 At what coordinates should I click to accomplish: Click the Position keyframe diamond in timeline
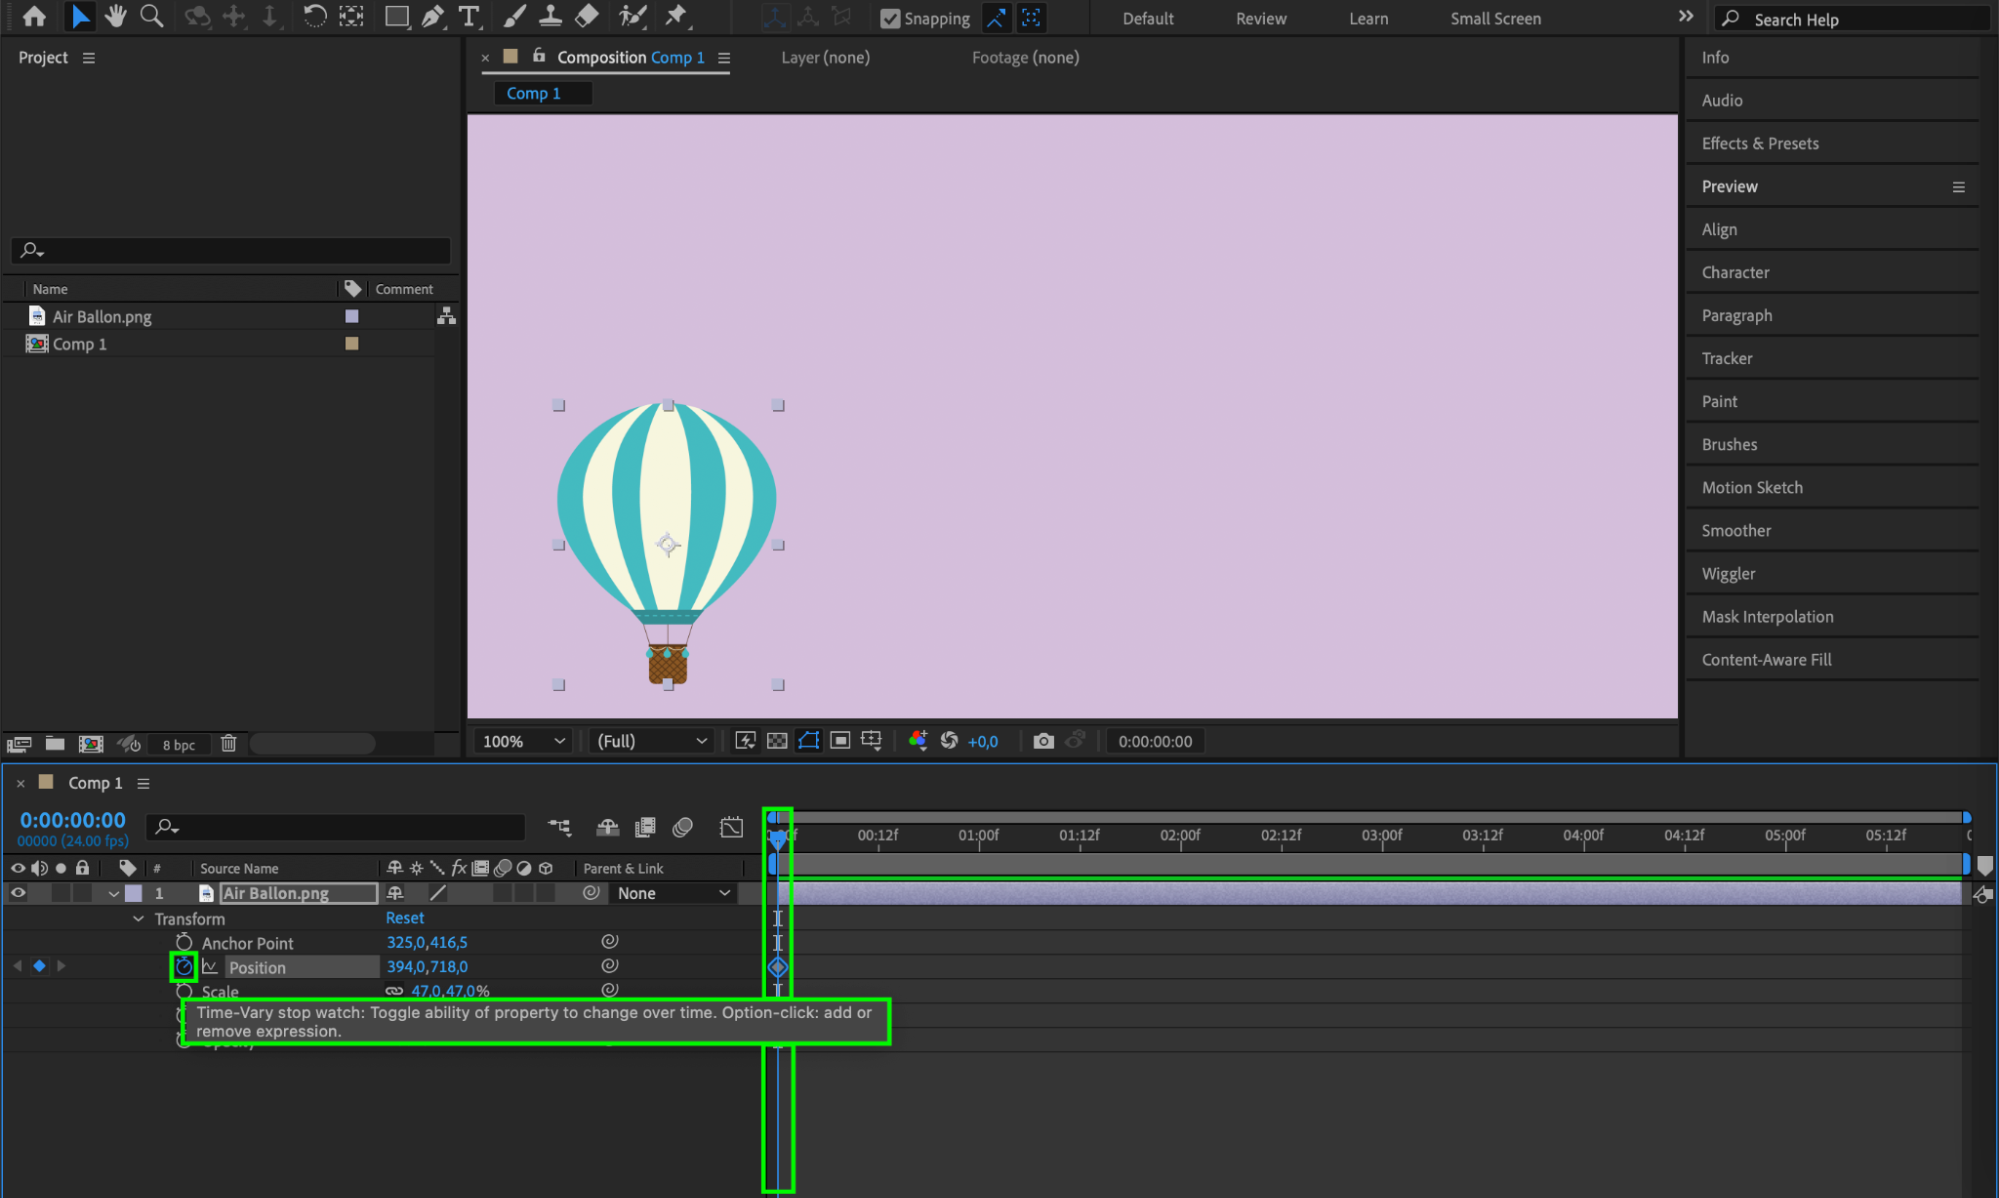pos(778,967)
